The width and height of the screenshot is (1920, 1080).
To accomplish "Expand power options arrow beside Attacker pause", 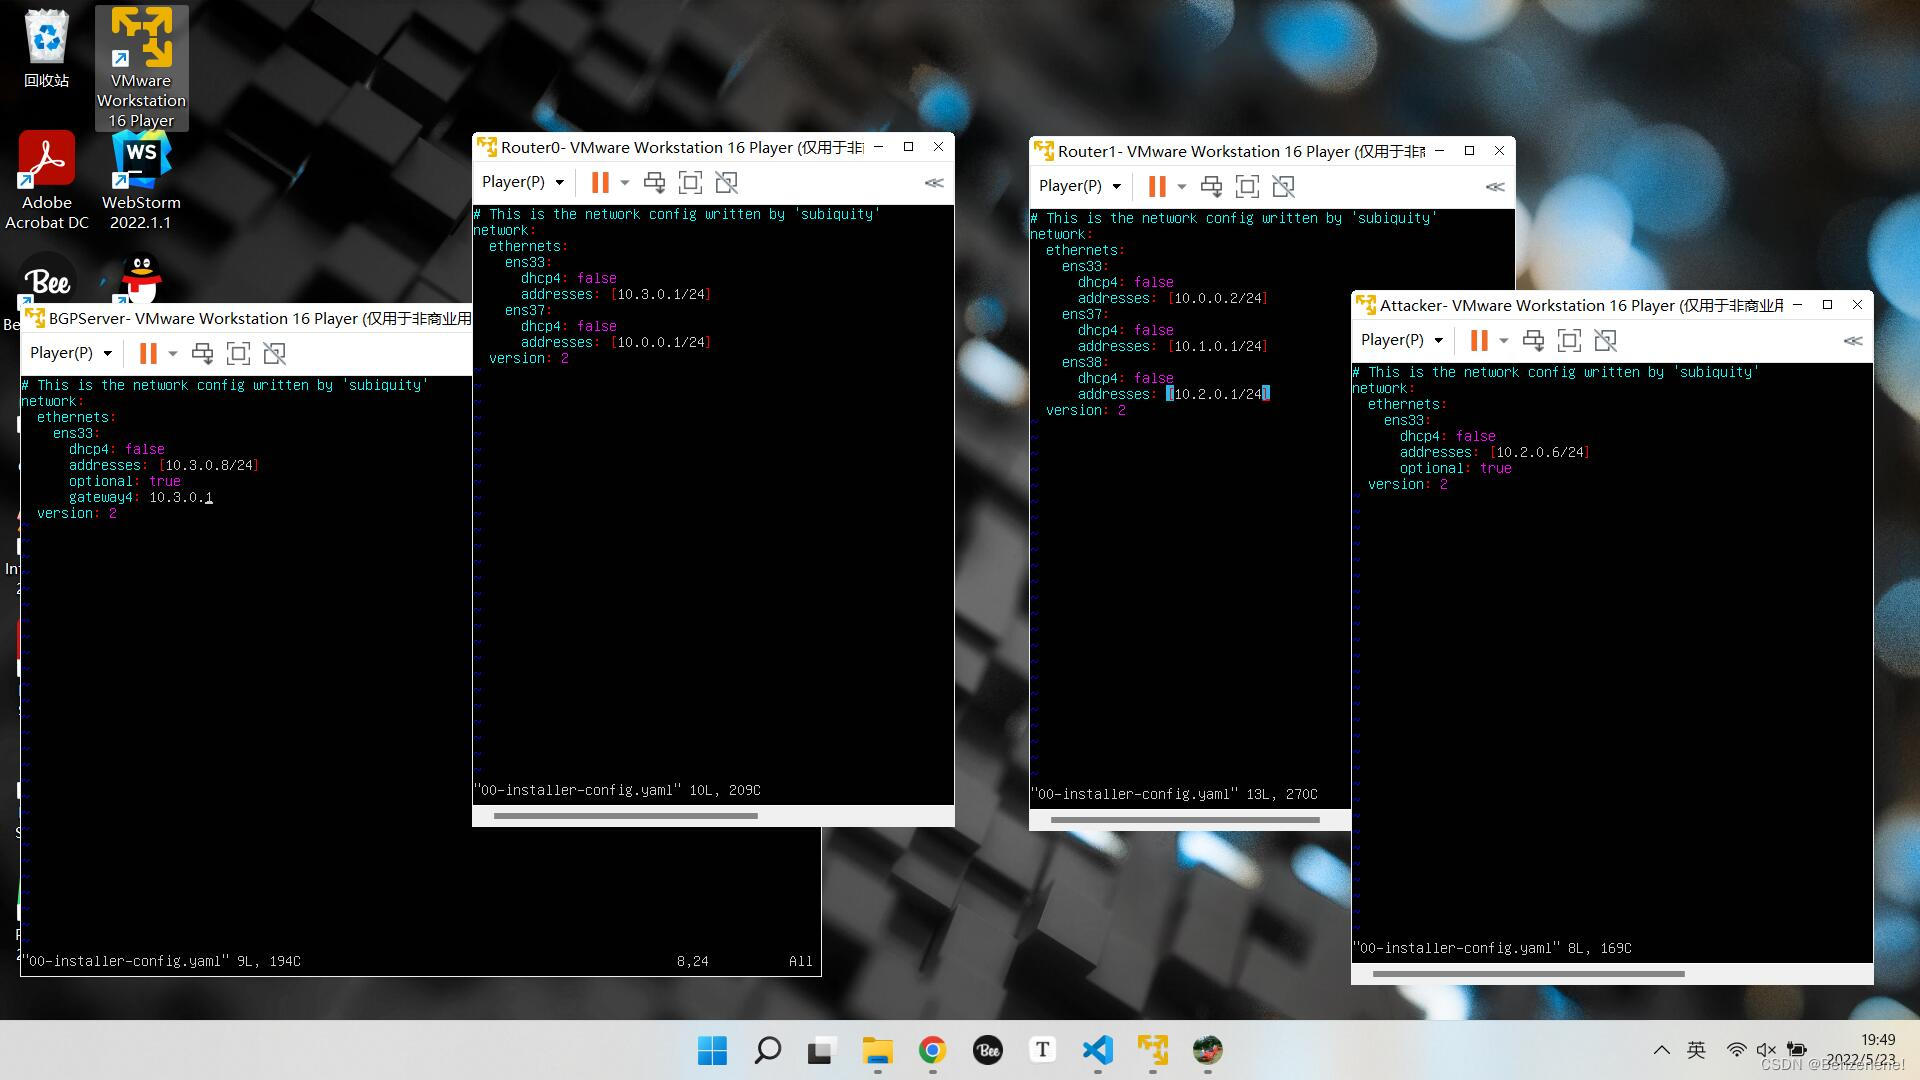I will [1504, 341].
